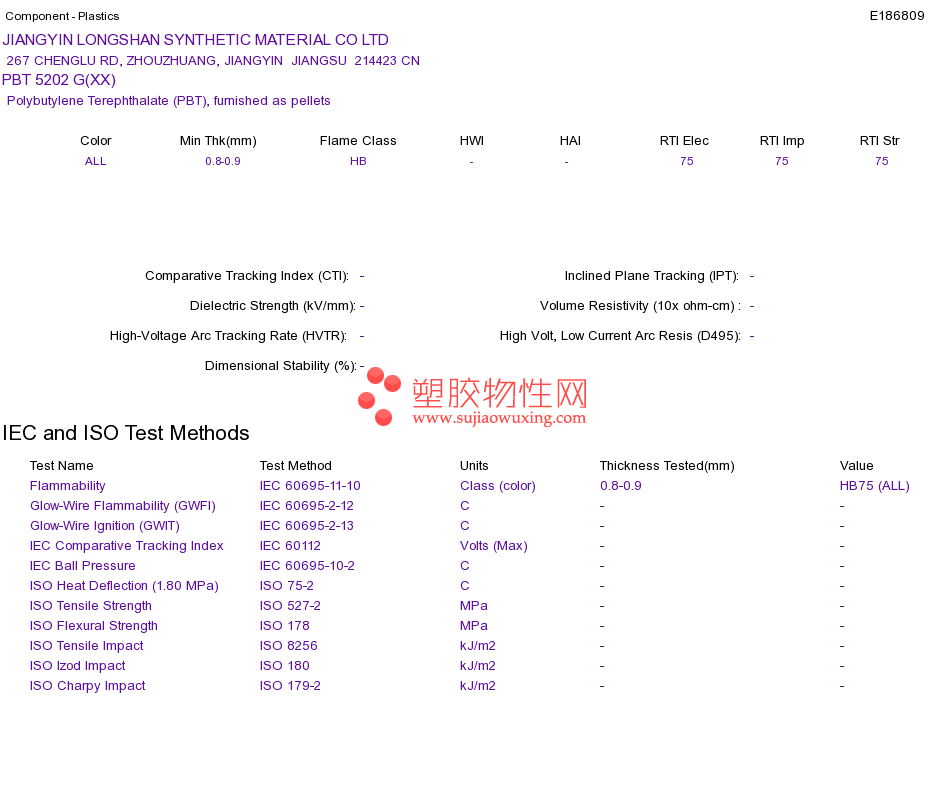Click the RTI Elec column header
The image size is (950, 800).
tap(684, 141)
